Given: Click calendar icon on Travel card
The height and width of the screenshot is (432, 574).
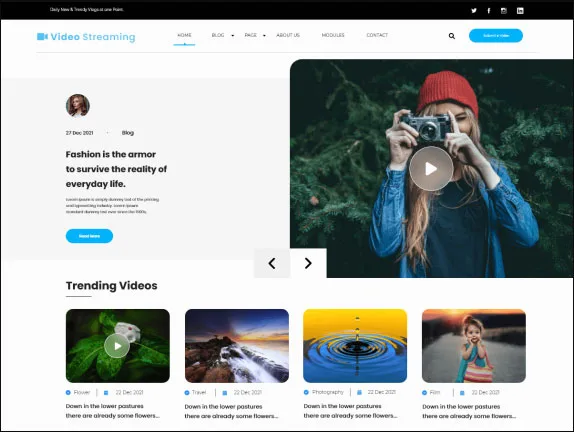Looking at the screenshot, I should [225, 393].
